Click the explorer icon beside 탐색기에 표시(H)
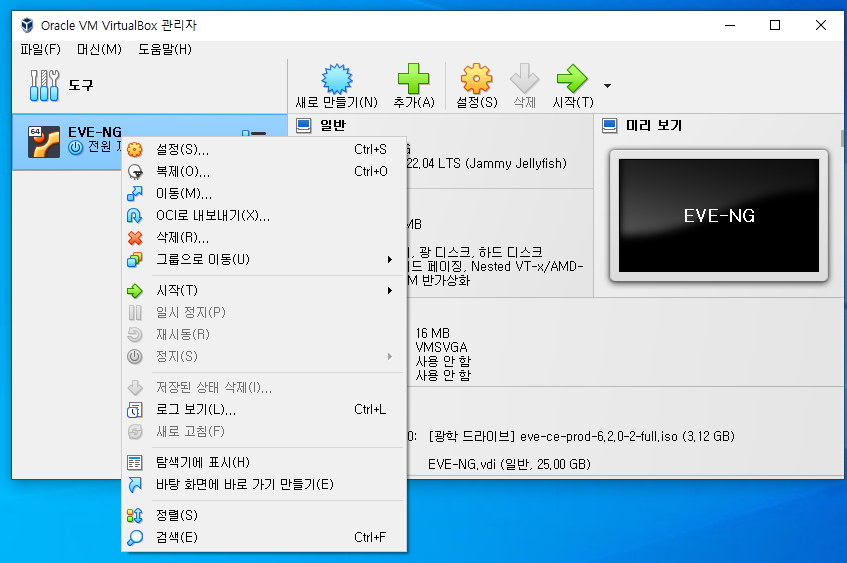 [135, 463]
